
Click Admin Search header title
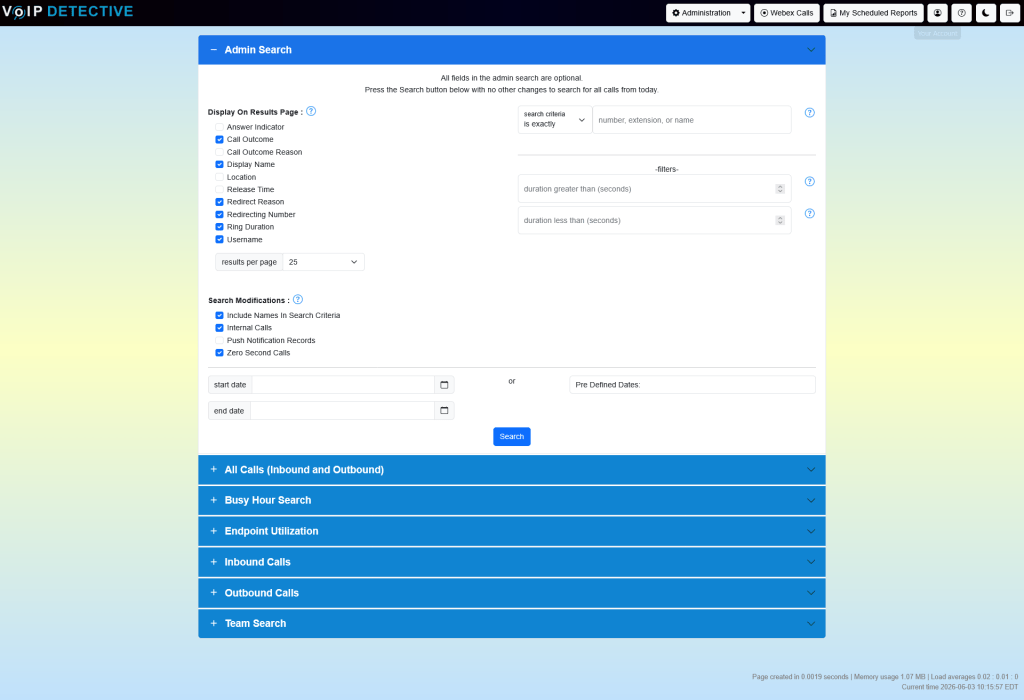click(258, 50)
